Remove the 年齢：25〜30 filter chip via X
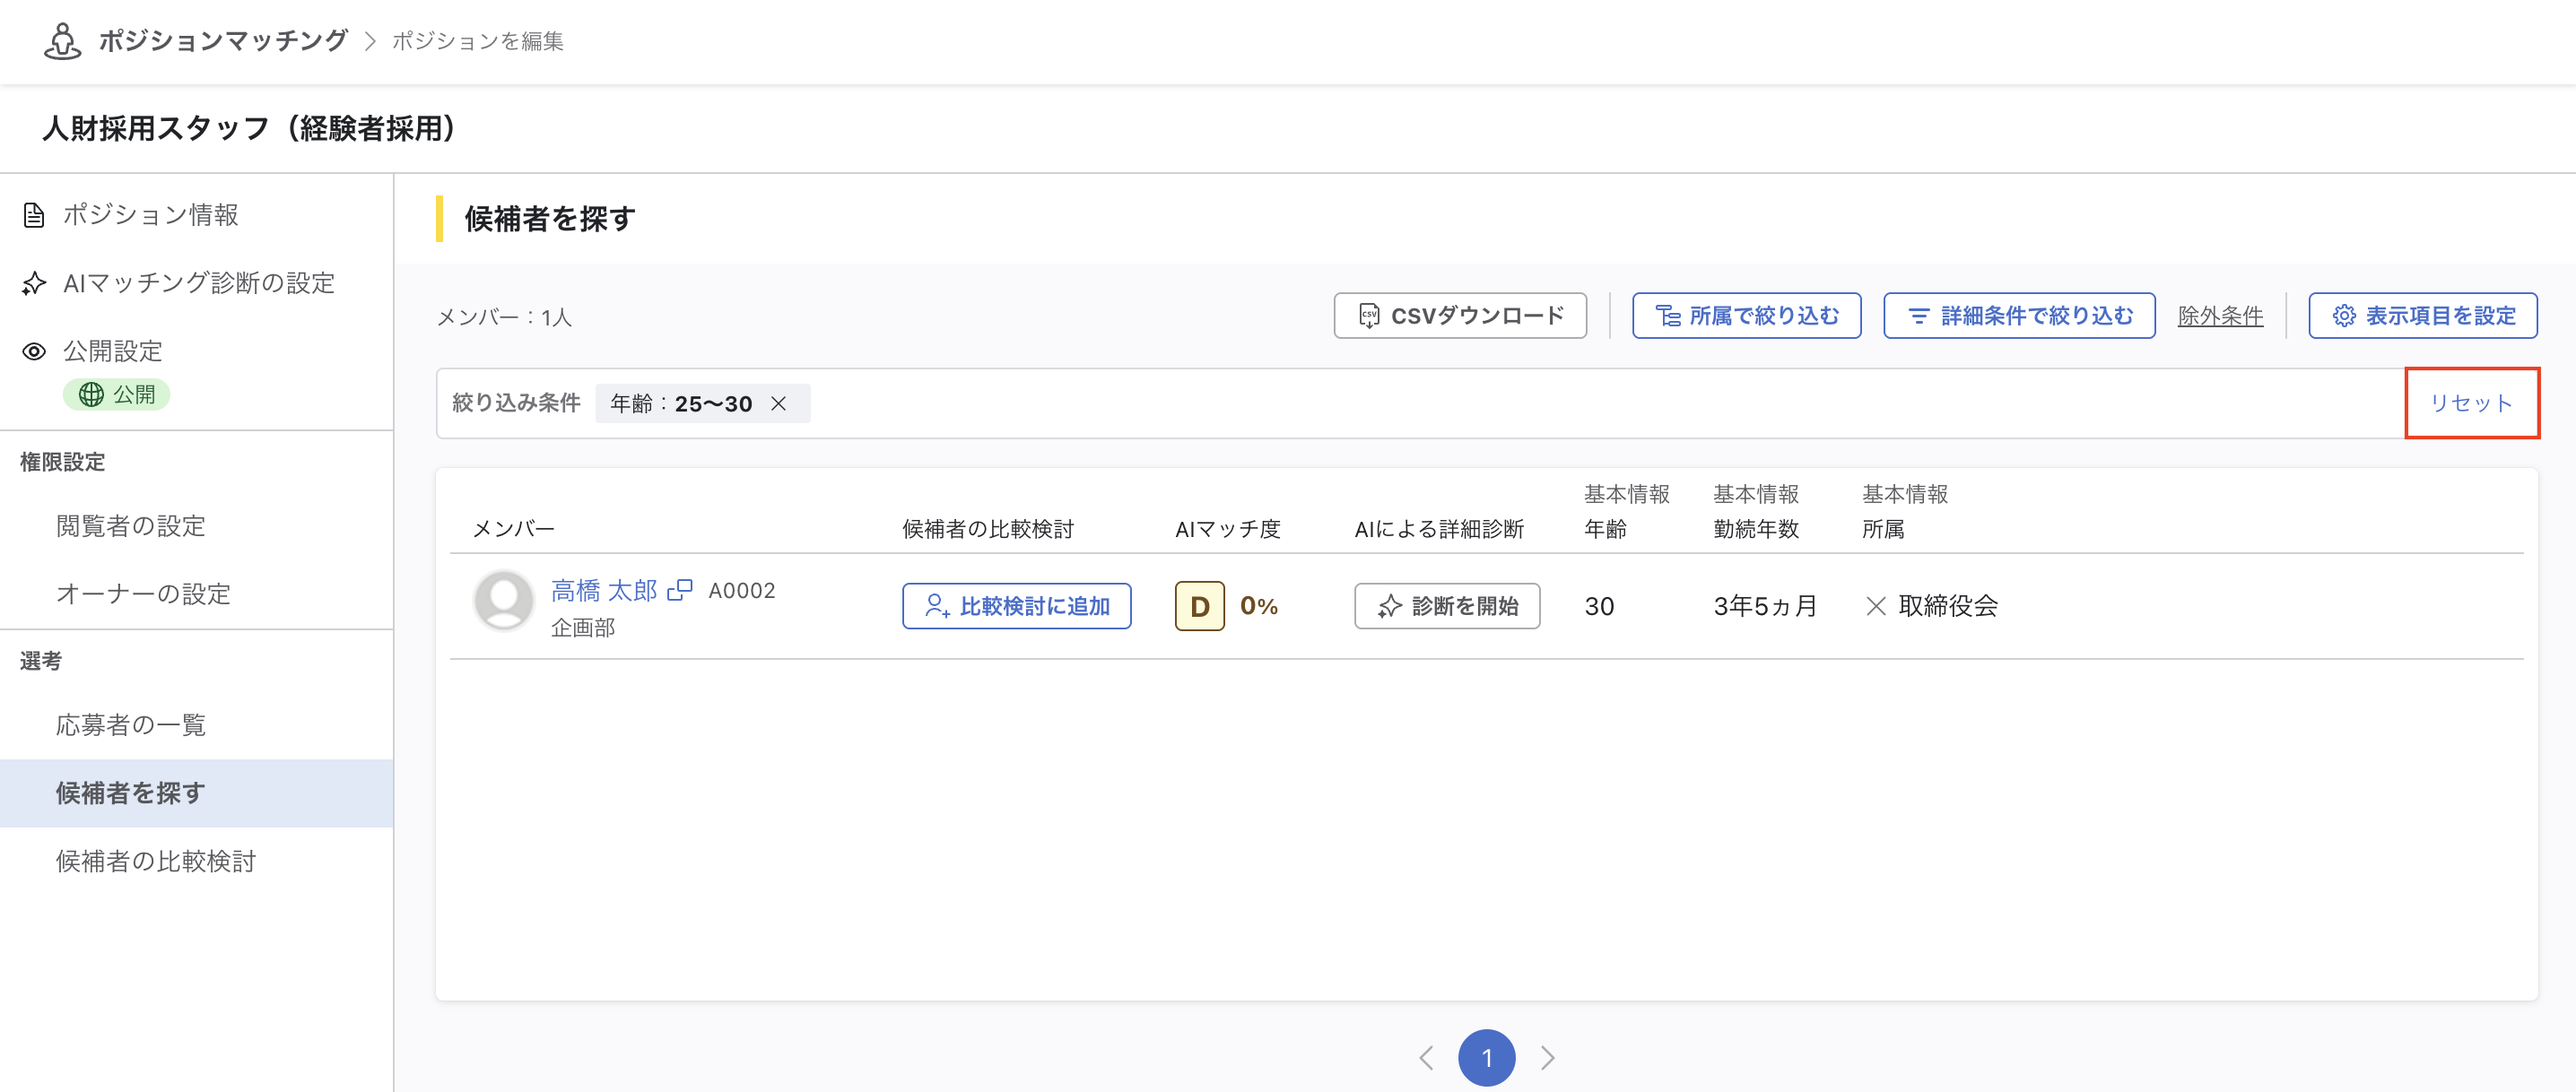The image size is (2576, 1092). tap(778, 404)
